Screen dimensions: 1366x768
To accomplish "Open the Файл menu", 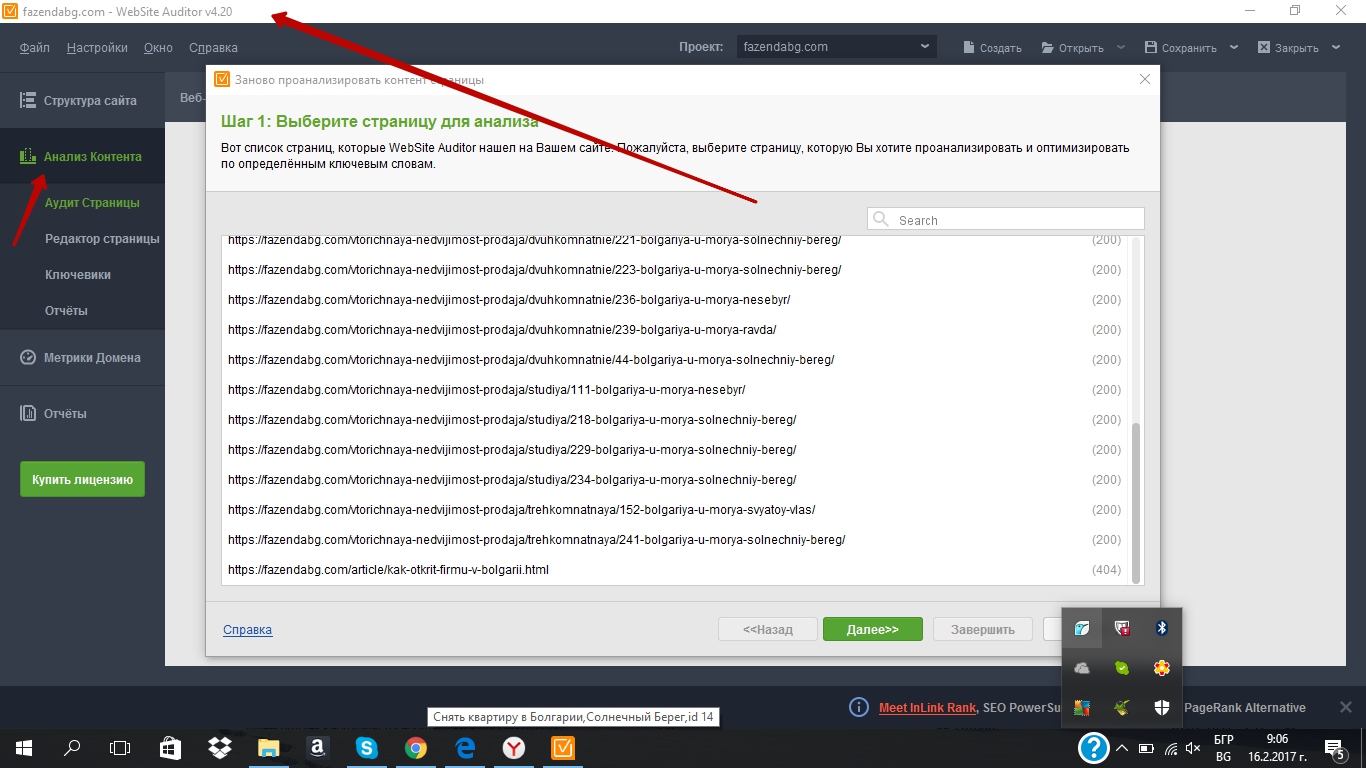I will tap(34, 47).
